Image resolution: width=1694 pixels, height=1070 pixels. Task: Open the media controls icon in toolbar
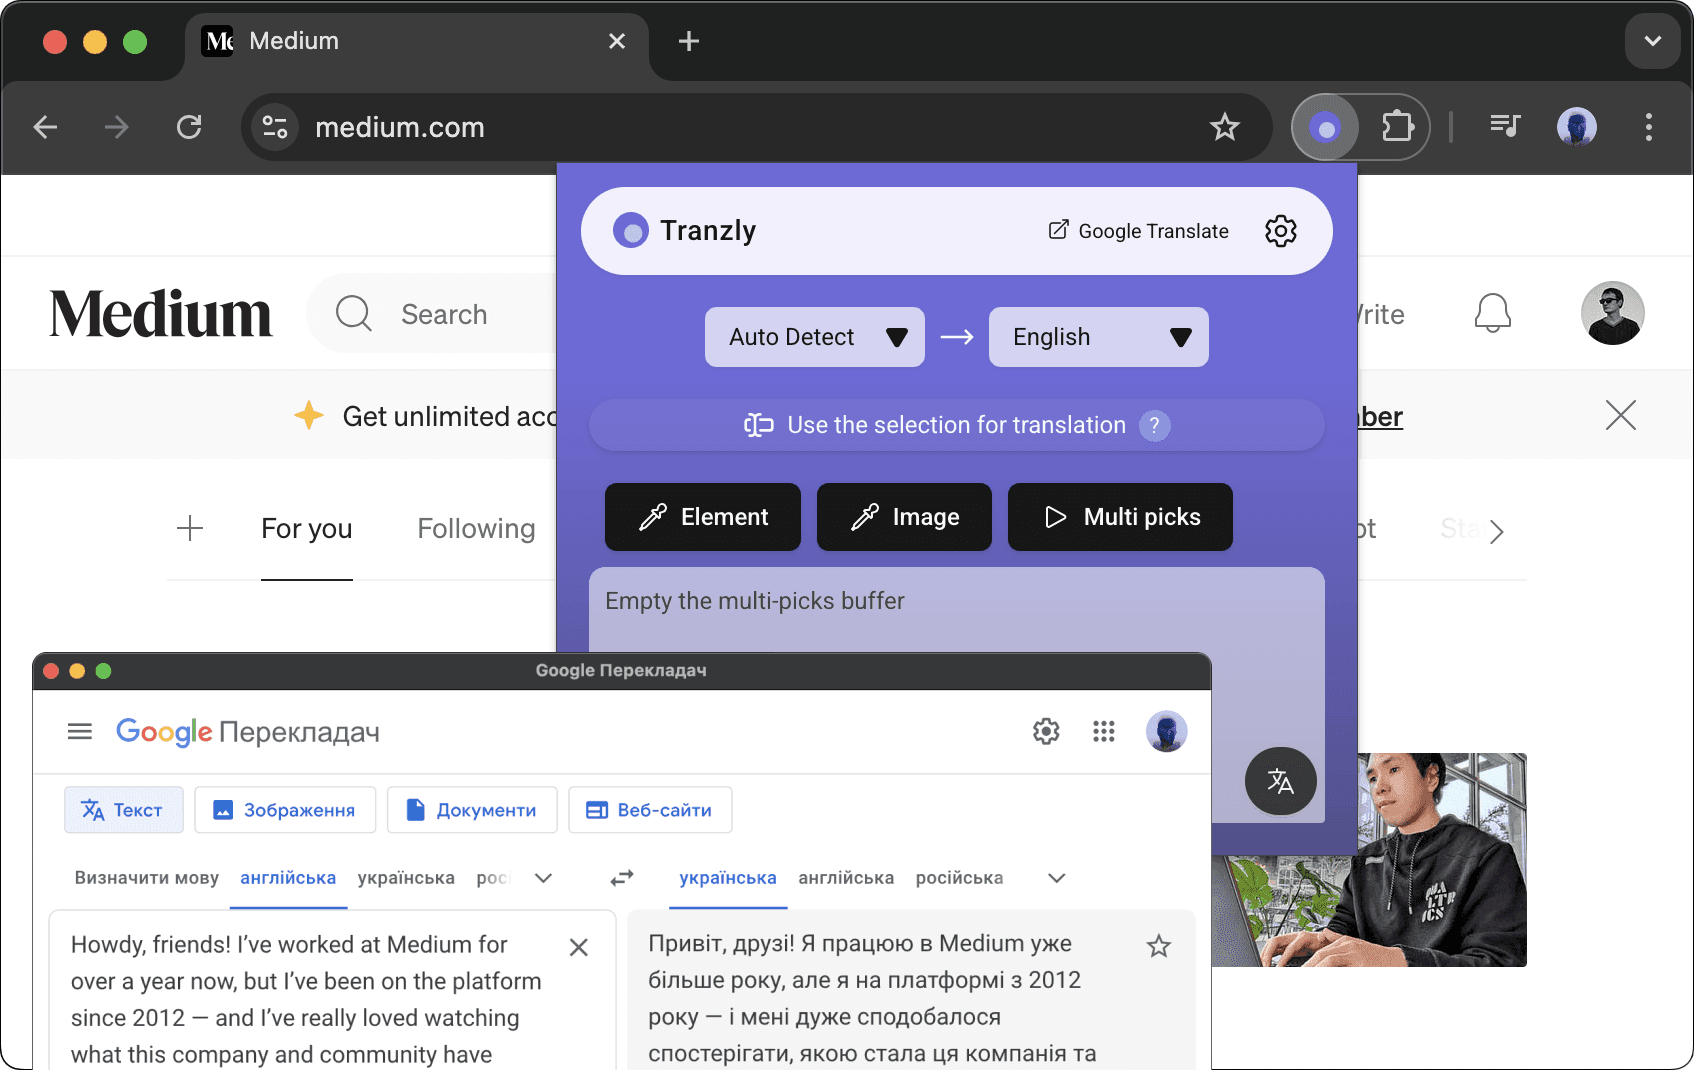point(1504,126)
